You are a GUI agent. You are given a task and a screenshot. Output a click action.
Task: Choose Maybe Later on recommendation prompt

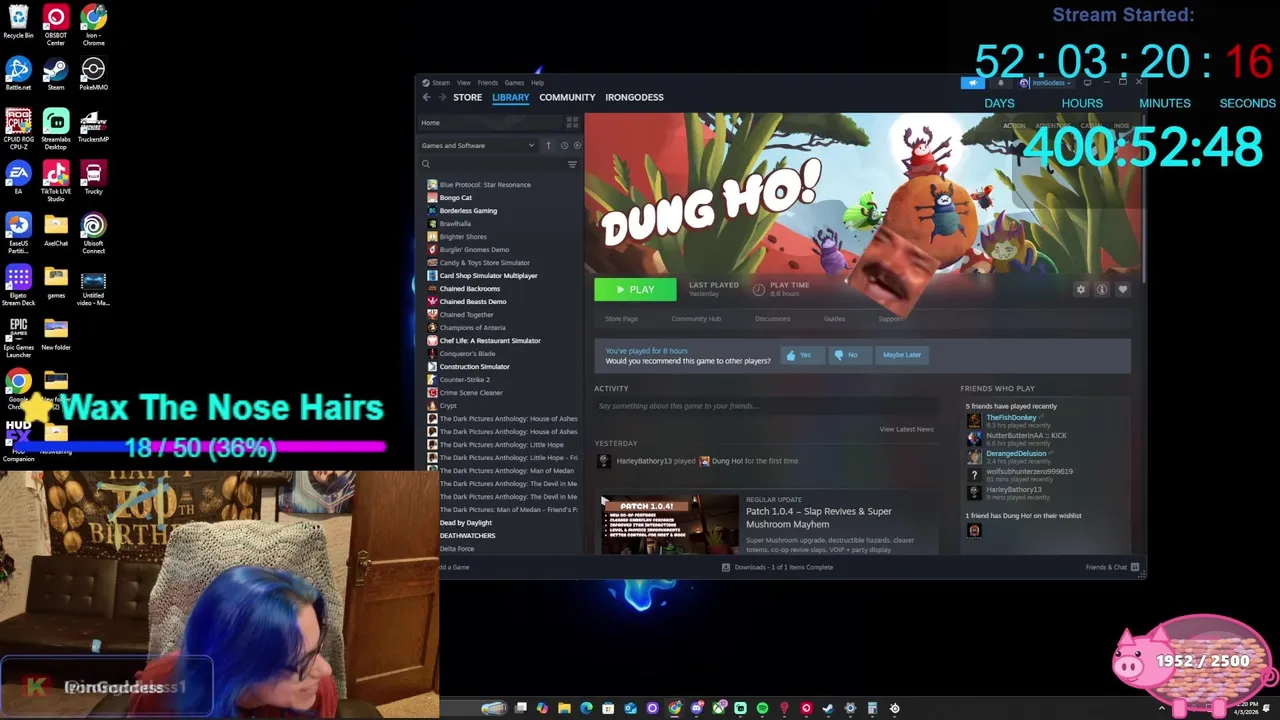click(x=902, y=355)
